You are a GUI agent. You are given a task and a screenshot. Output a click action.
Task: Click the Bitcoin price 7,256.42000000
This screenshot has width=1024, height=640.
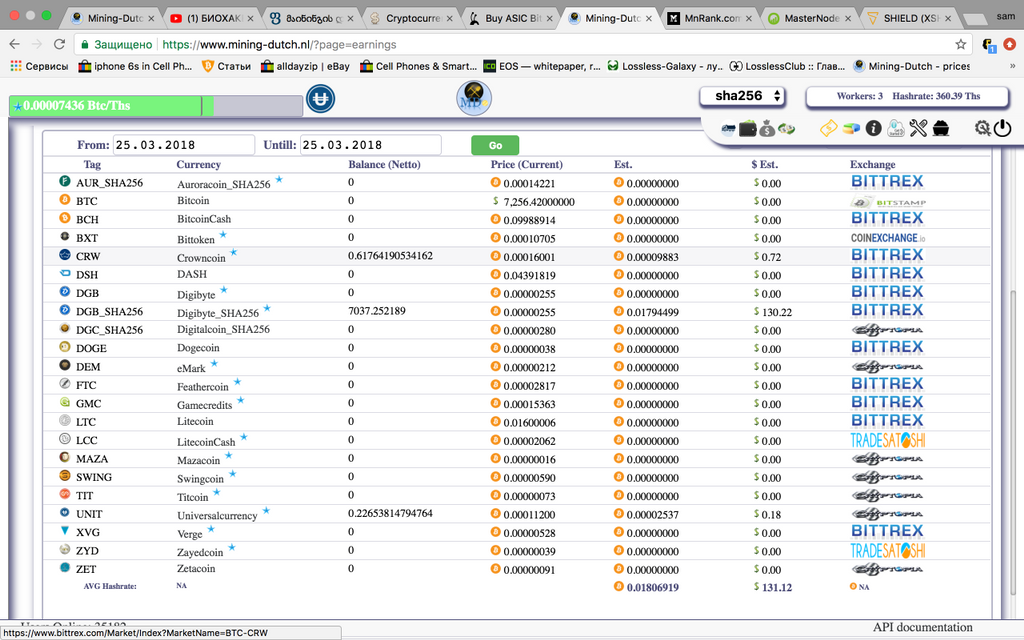click(539, 202)
